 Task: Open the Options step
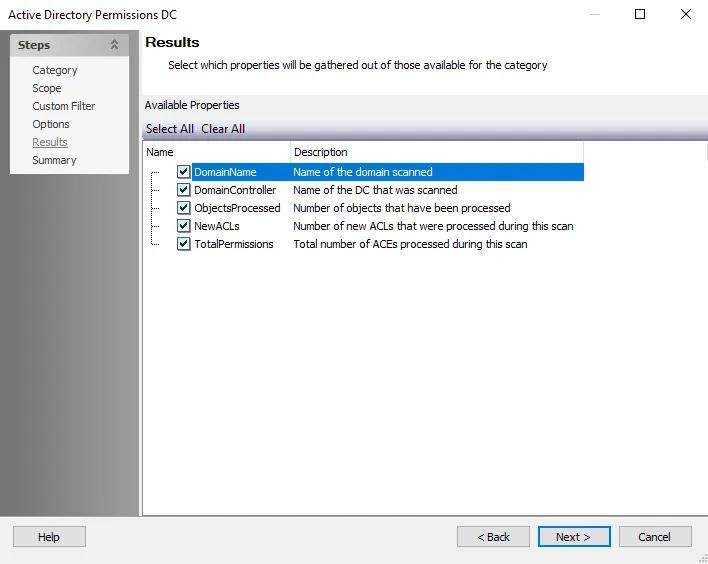pyautogui.click(x=51, y=124)
